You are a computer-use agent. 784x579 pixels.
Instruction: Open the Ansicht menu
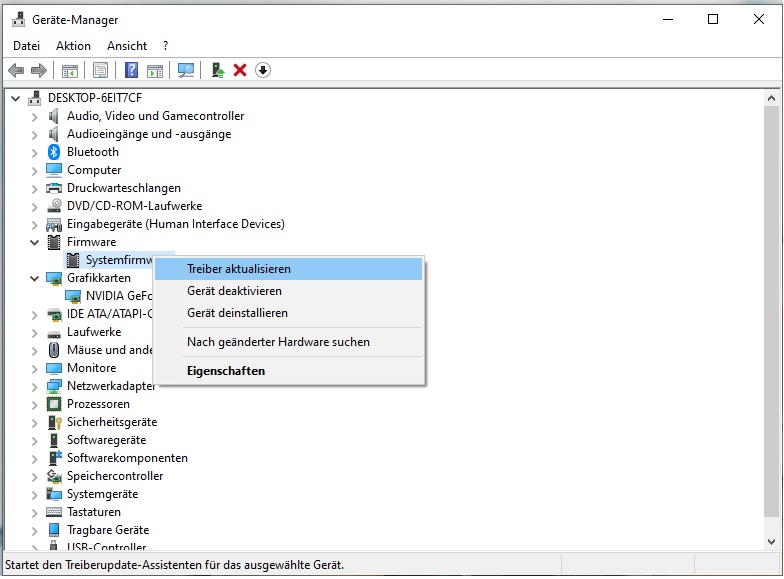(127, 46)
